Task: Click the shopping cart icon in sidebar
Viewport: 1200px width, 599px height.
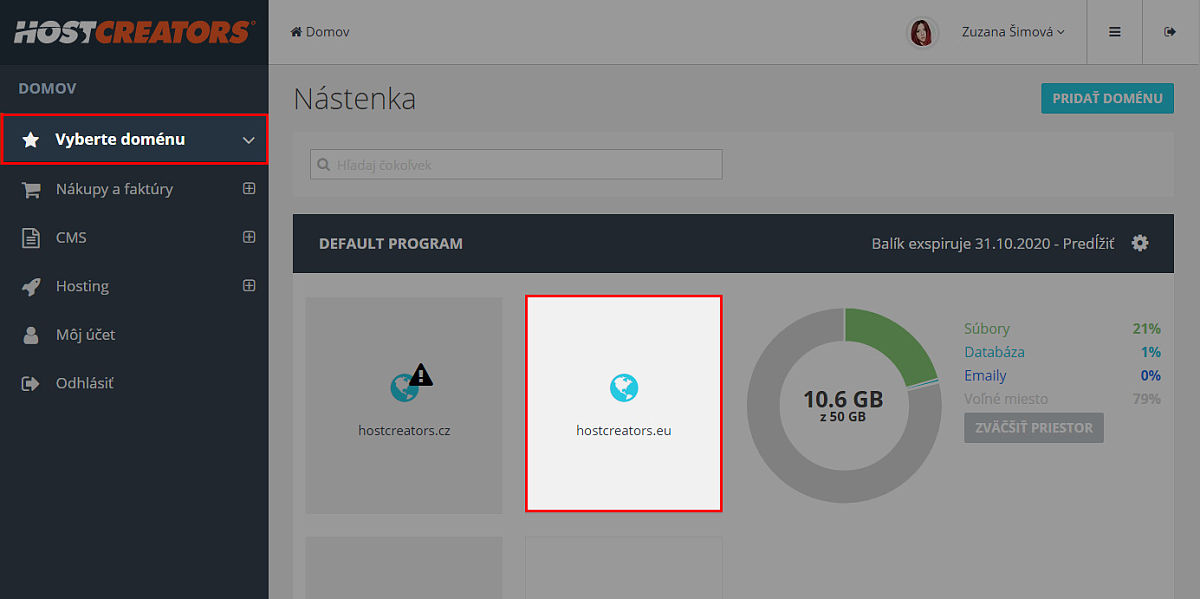Action: click(31, 190)
